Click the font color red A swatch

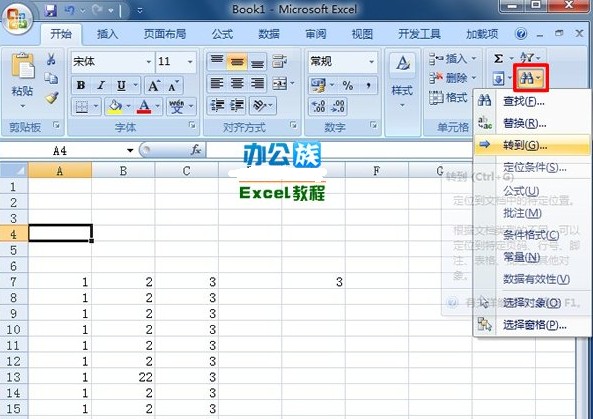point(144,106)
